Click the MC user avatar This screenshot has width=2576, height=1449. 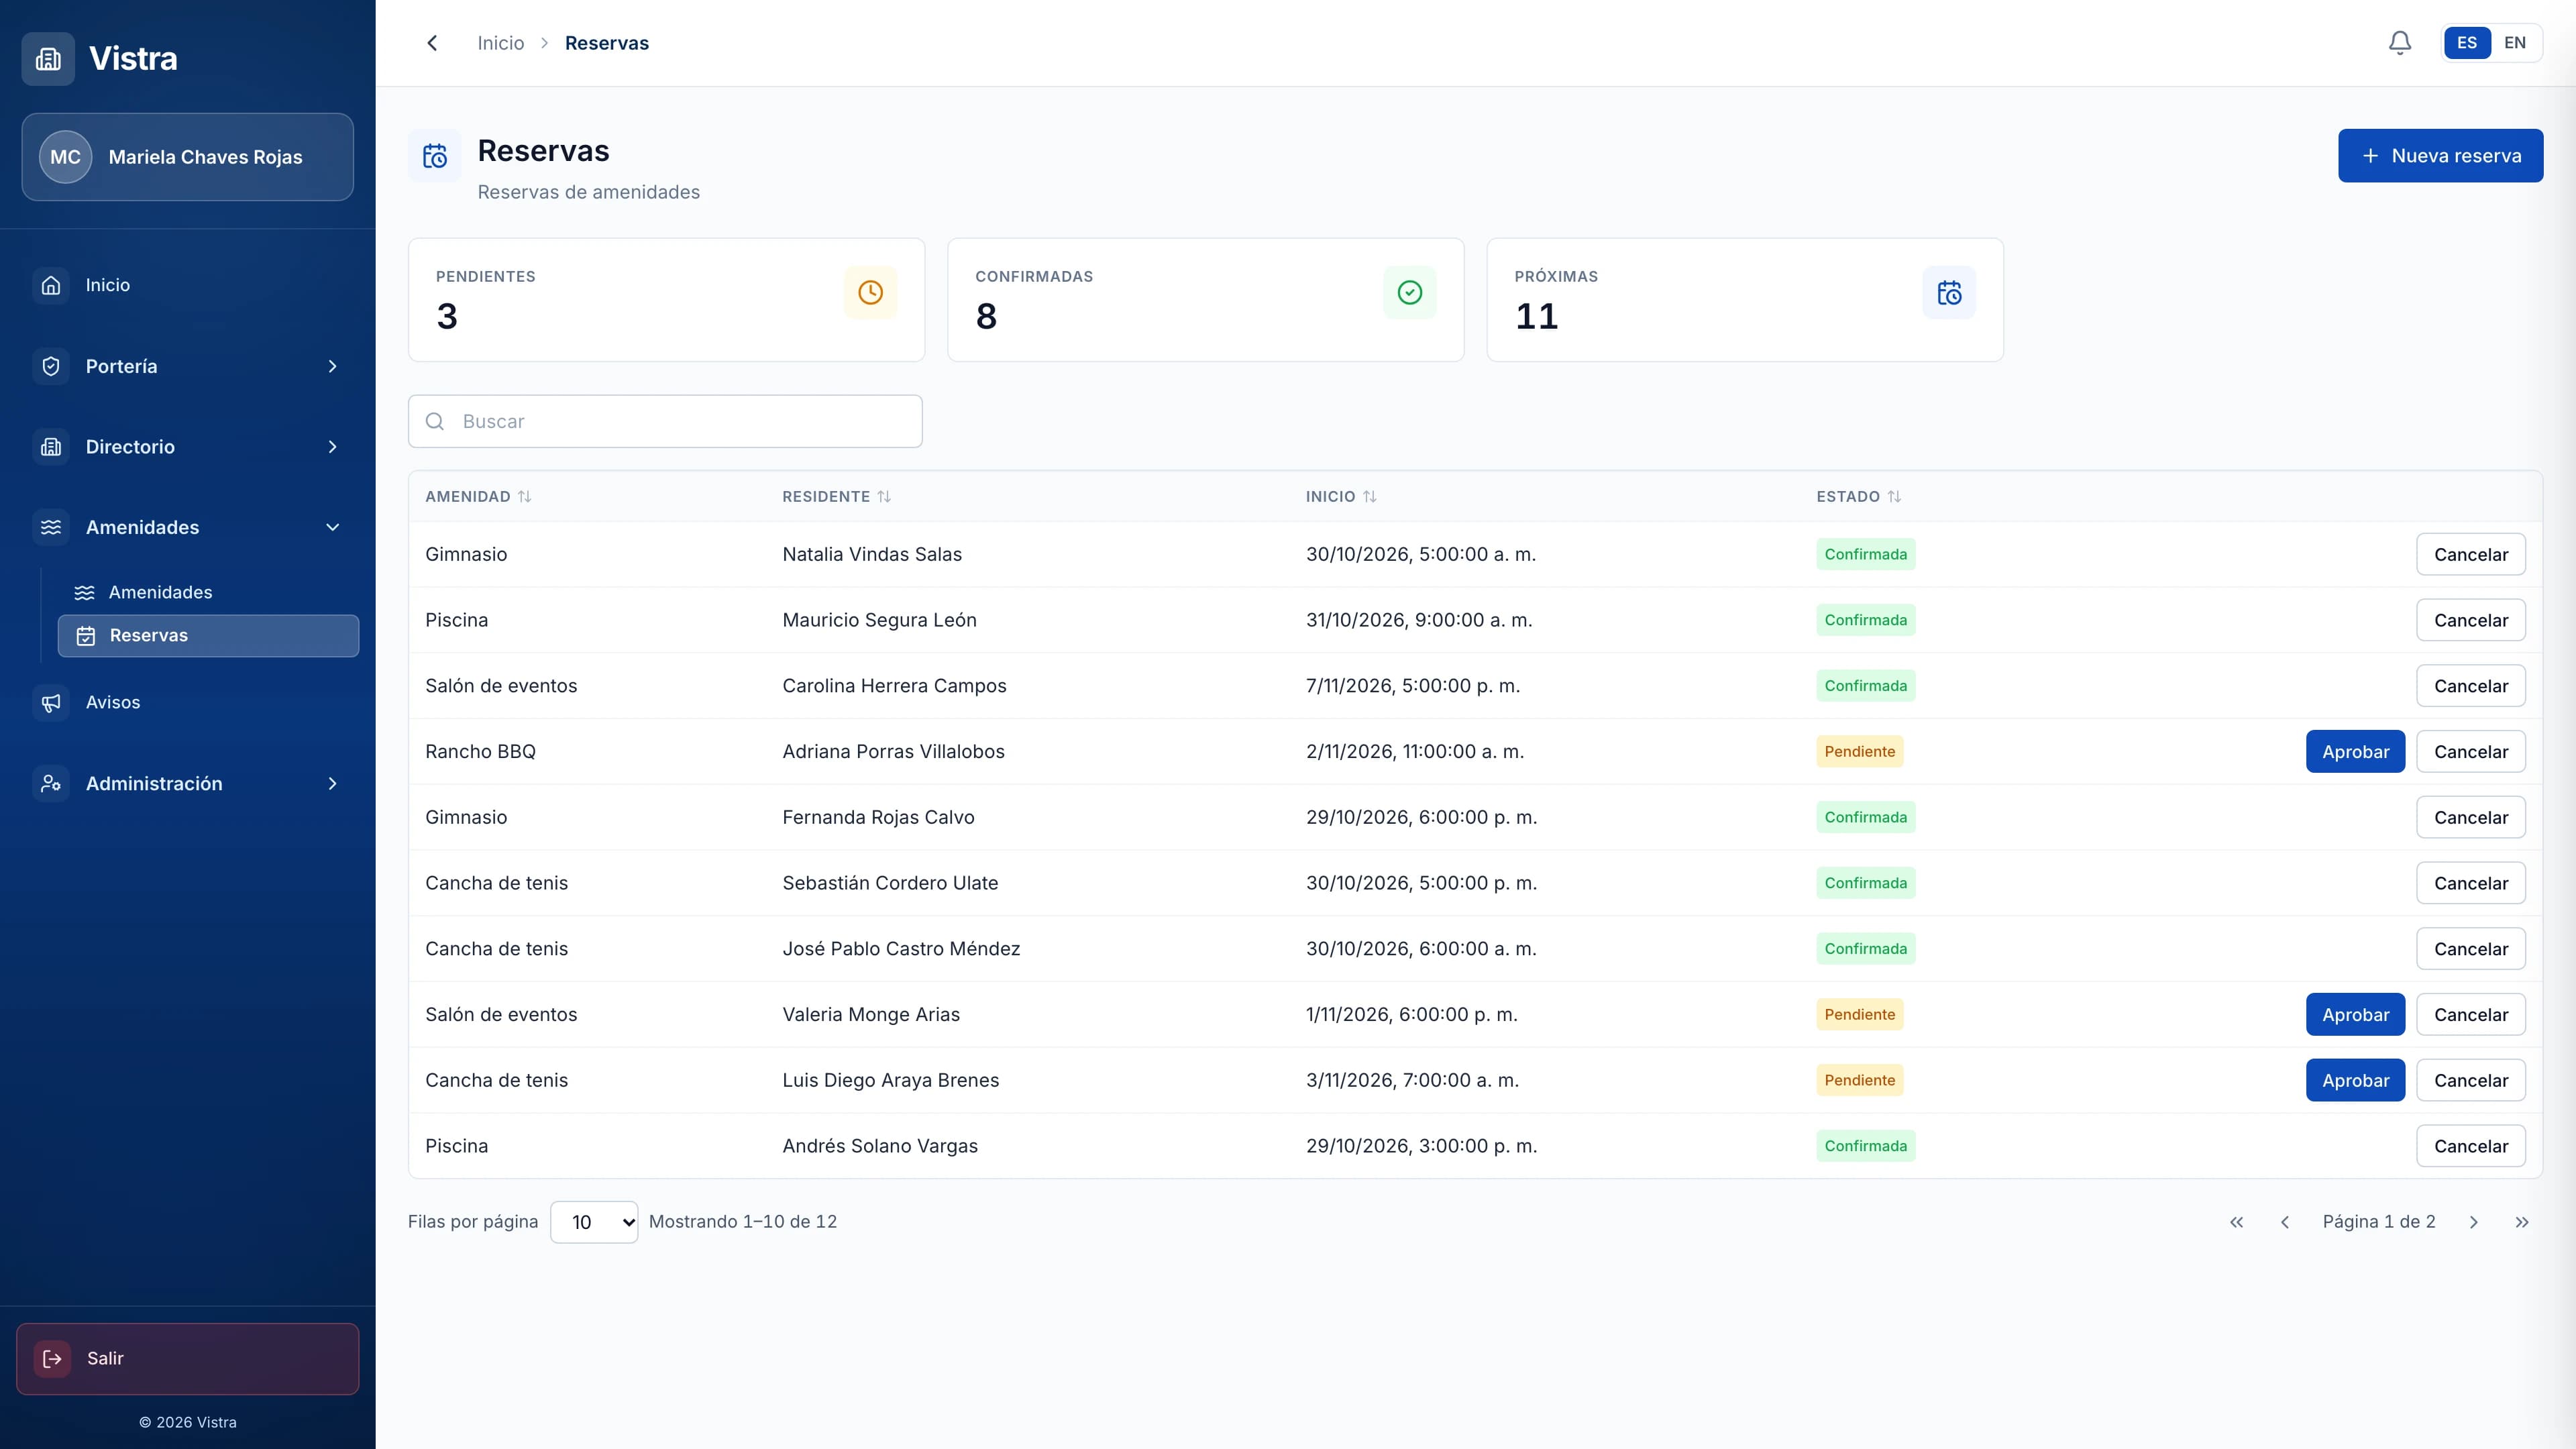point(65,157)
